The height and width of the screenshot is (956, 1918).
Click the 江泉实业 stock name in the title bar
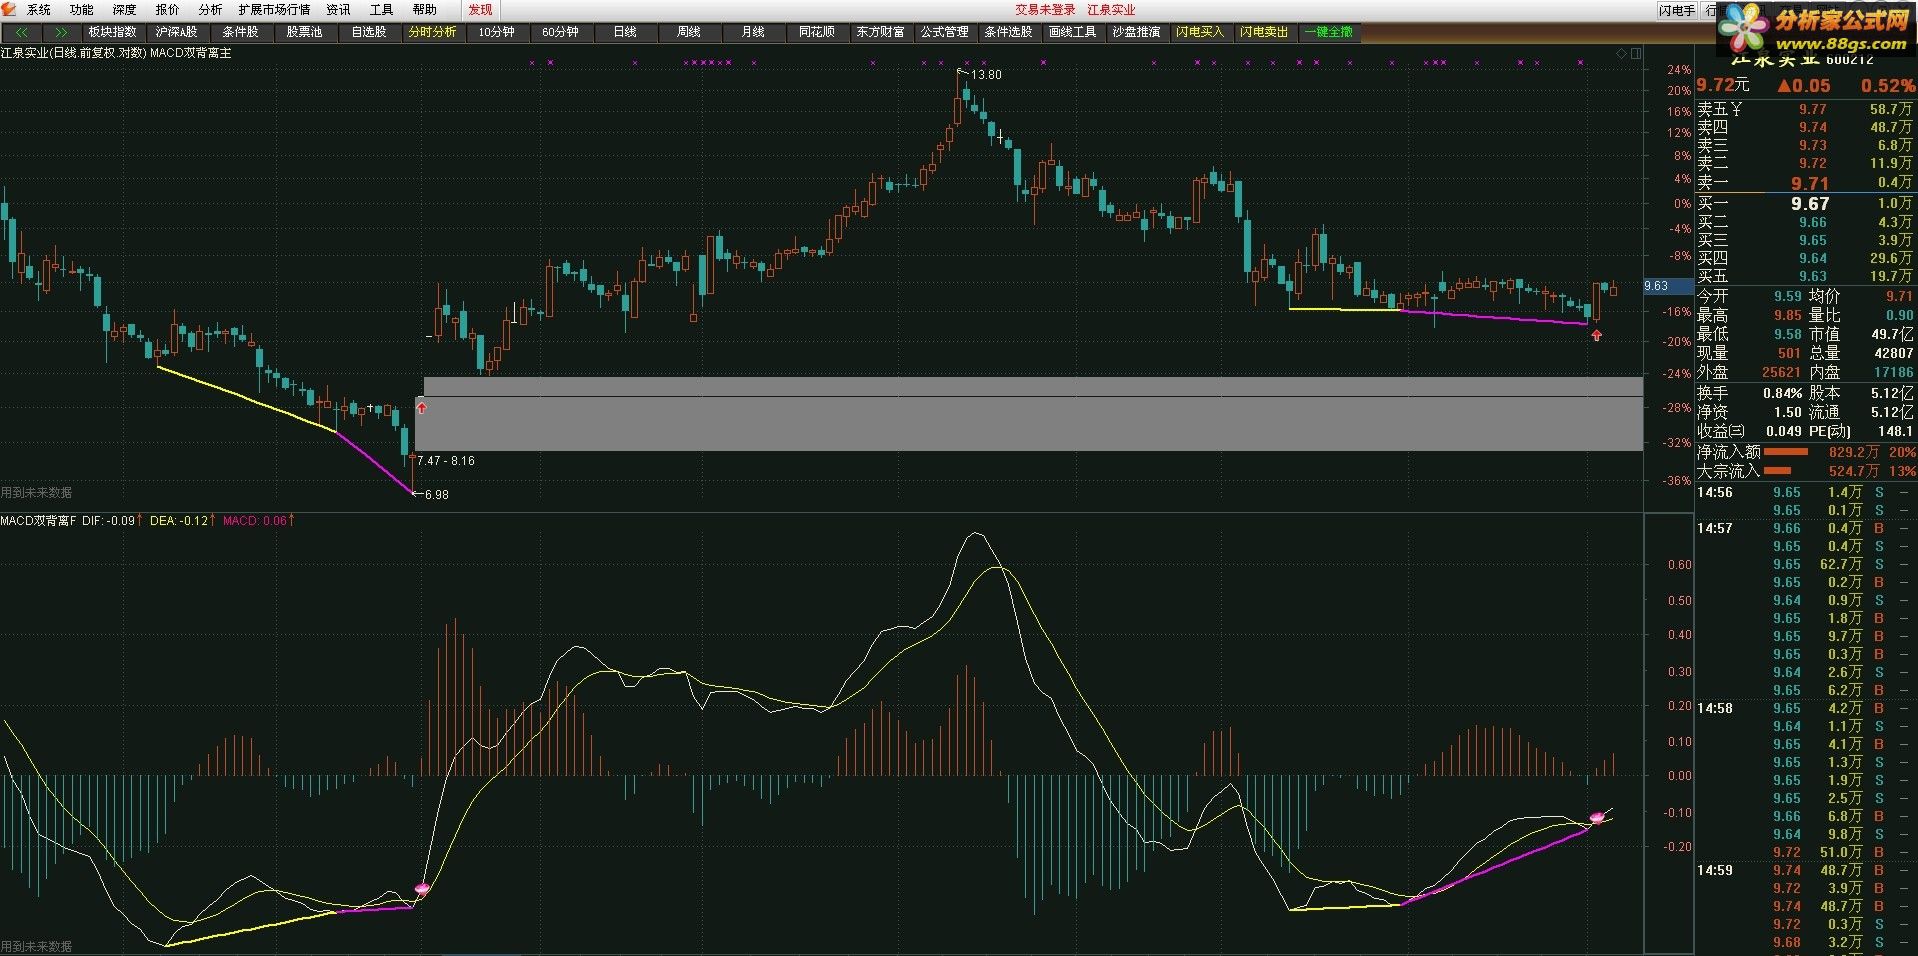[1111, 10]
